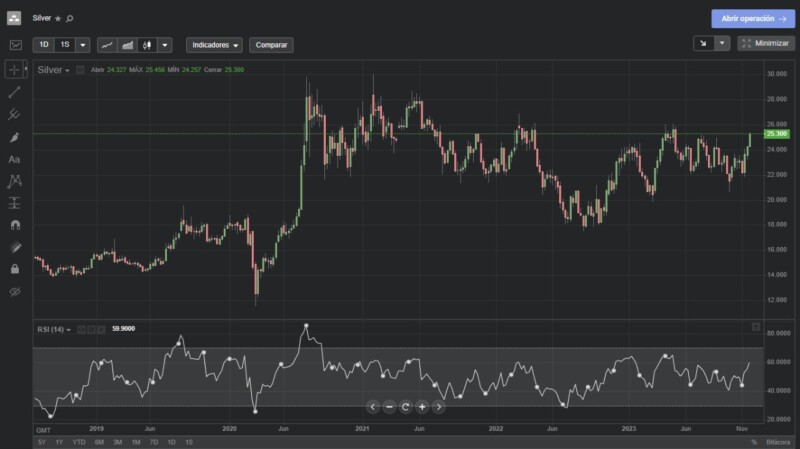800x449 pixels.
Task: Switch to candlestick chart style
Action: tap(147, 45)
